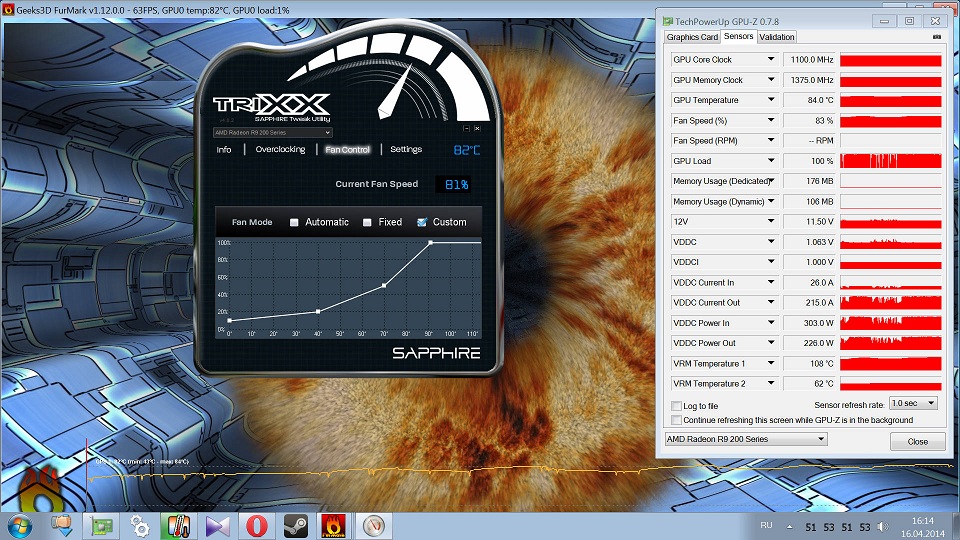Enable the Log to file checkbox
The height and width of the screenshot is (540, 960).
[x=677, y=406]
